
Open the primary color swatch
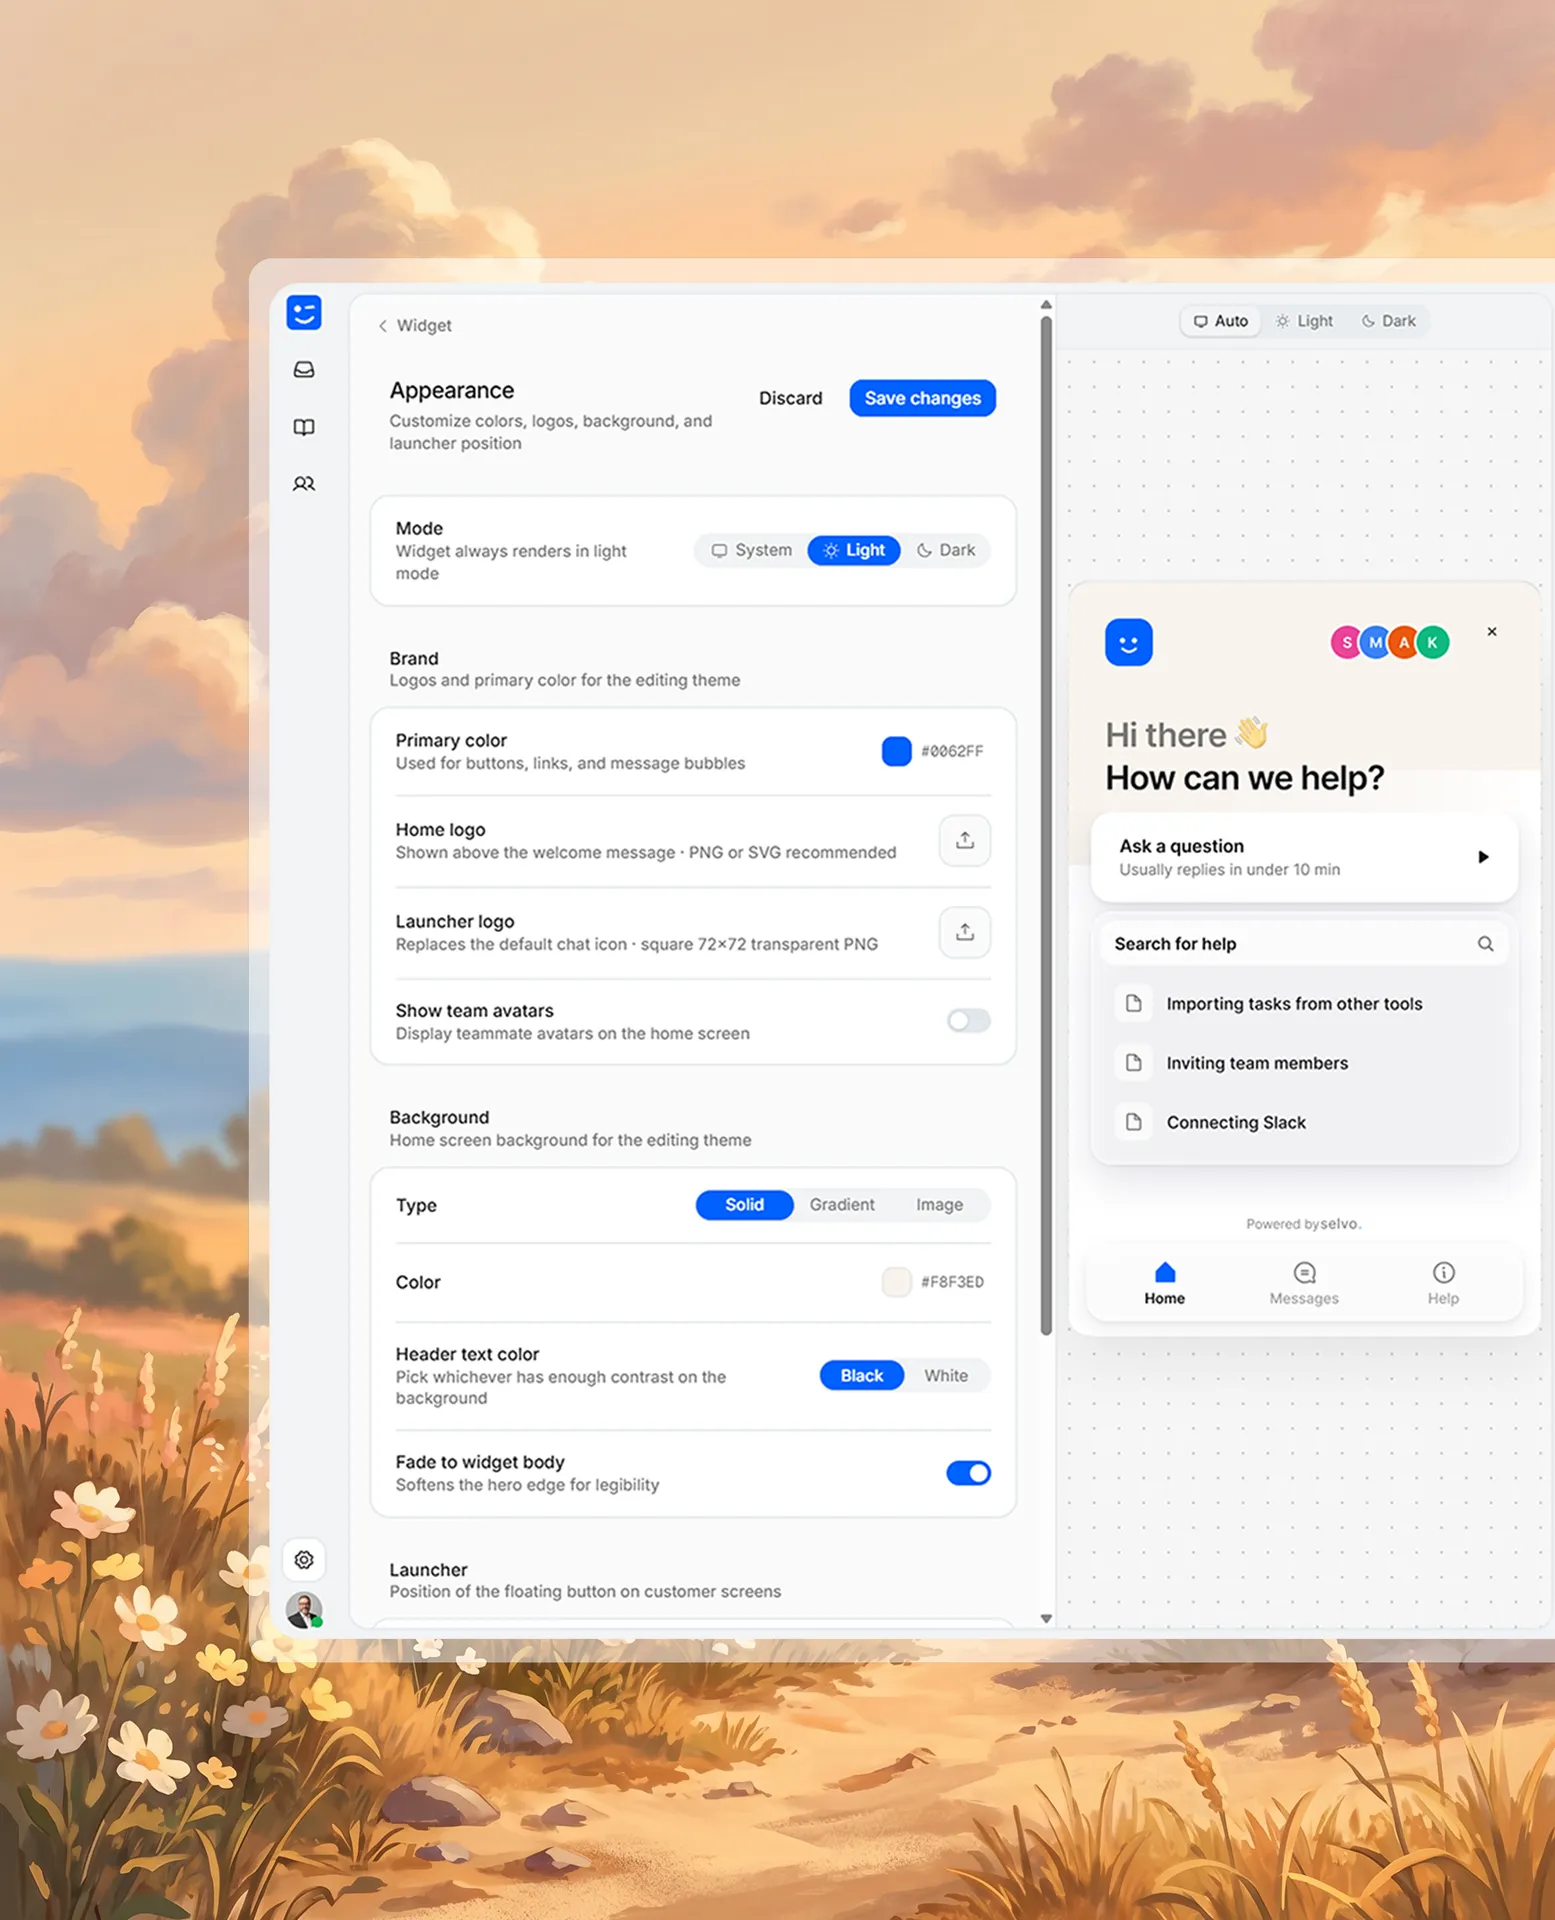click(x=896, y=751)
